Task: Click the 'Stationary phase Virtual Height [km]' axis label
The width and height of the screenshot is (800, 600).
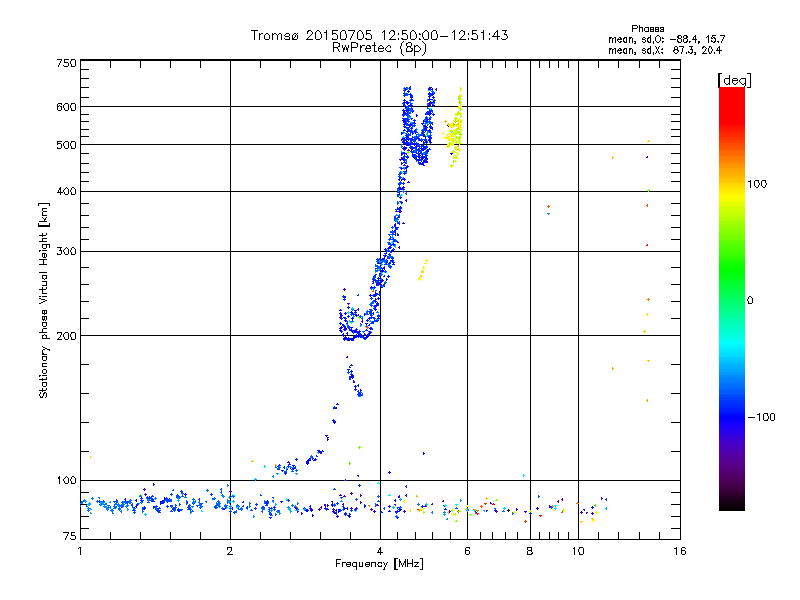Action: point(44,300)
